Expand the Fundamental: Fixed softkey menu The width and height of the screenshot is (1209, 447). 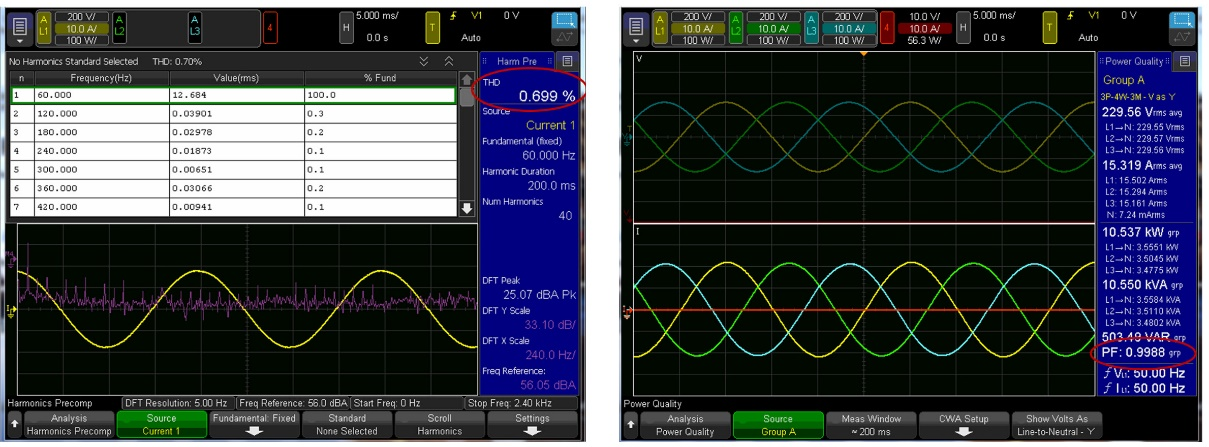click(x=253, y=425)
